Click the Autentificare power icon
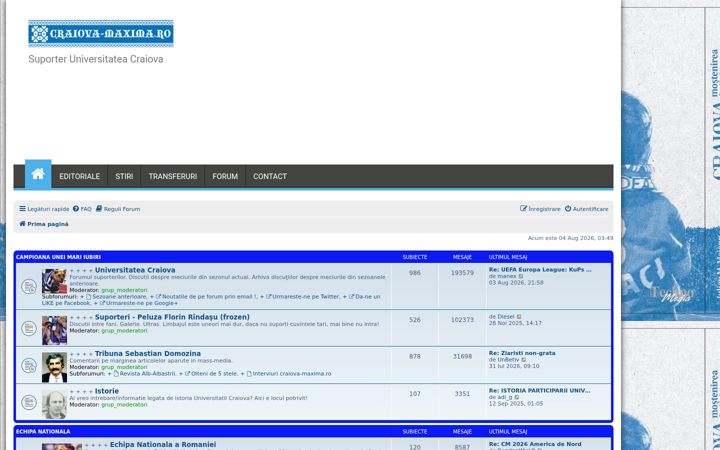Viewport: 720px width, 450px height. pos(568,209)
